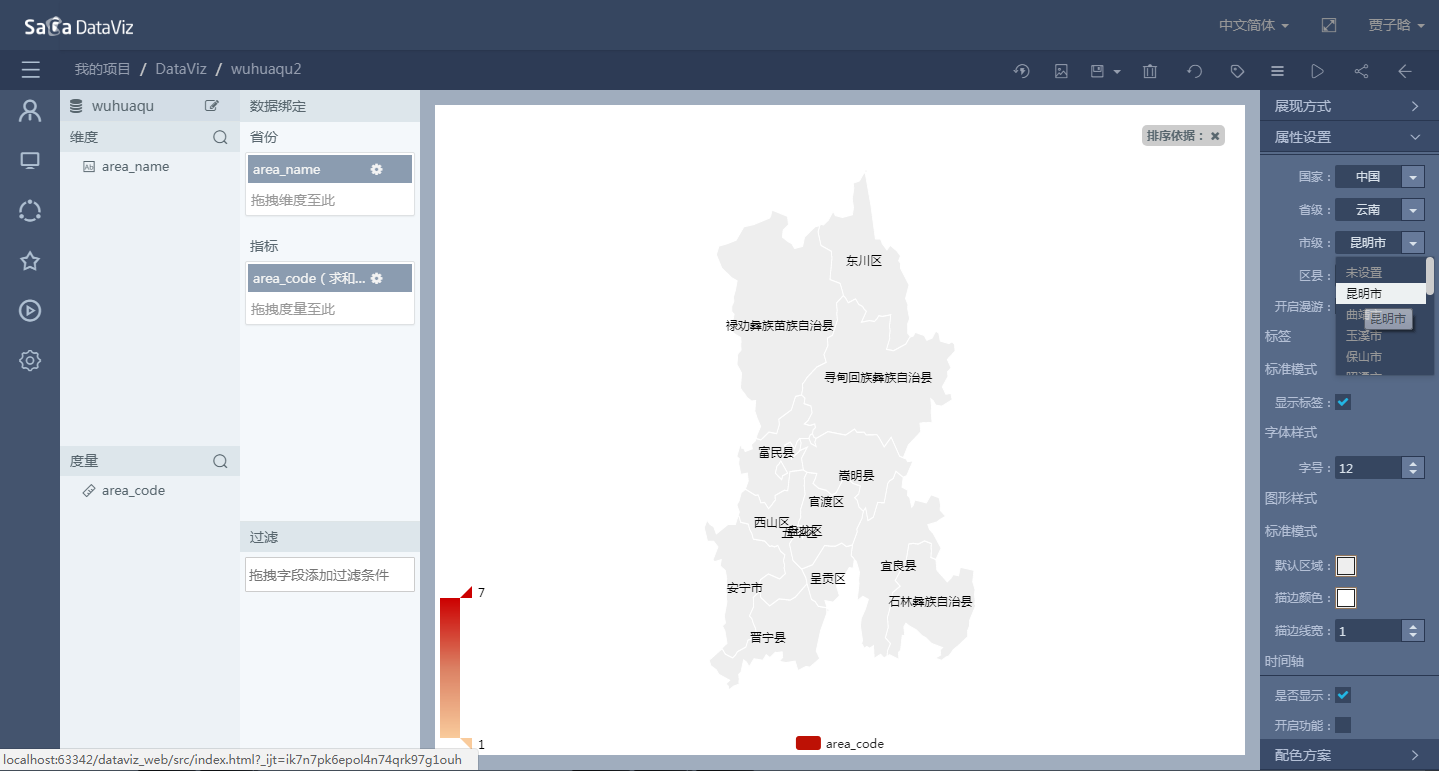Open the 描边颜色 color swatch
The width and height of the screenshot is (1439, 771).
point(1346,598)
